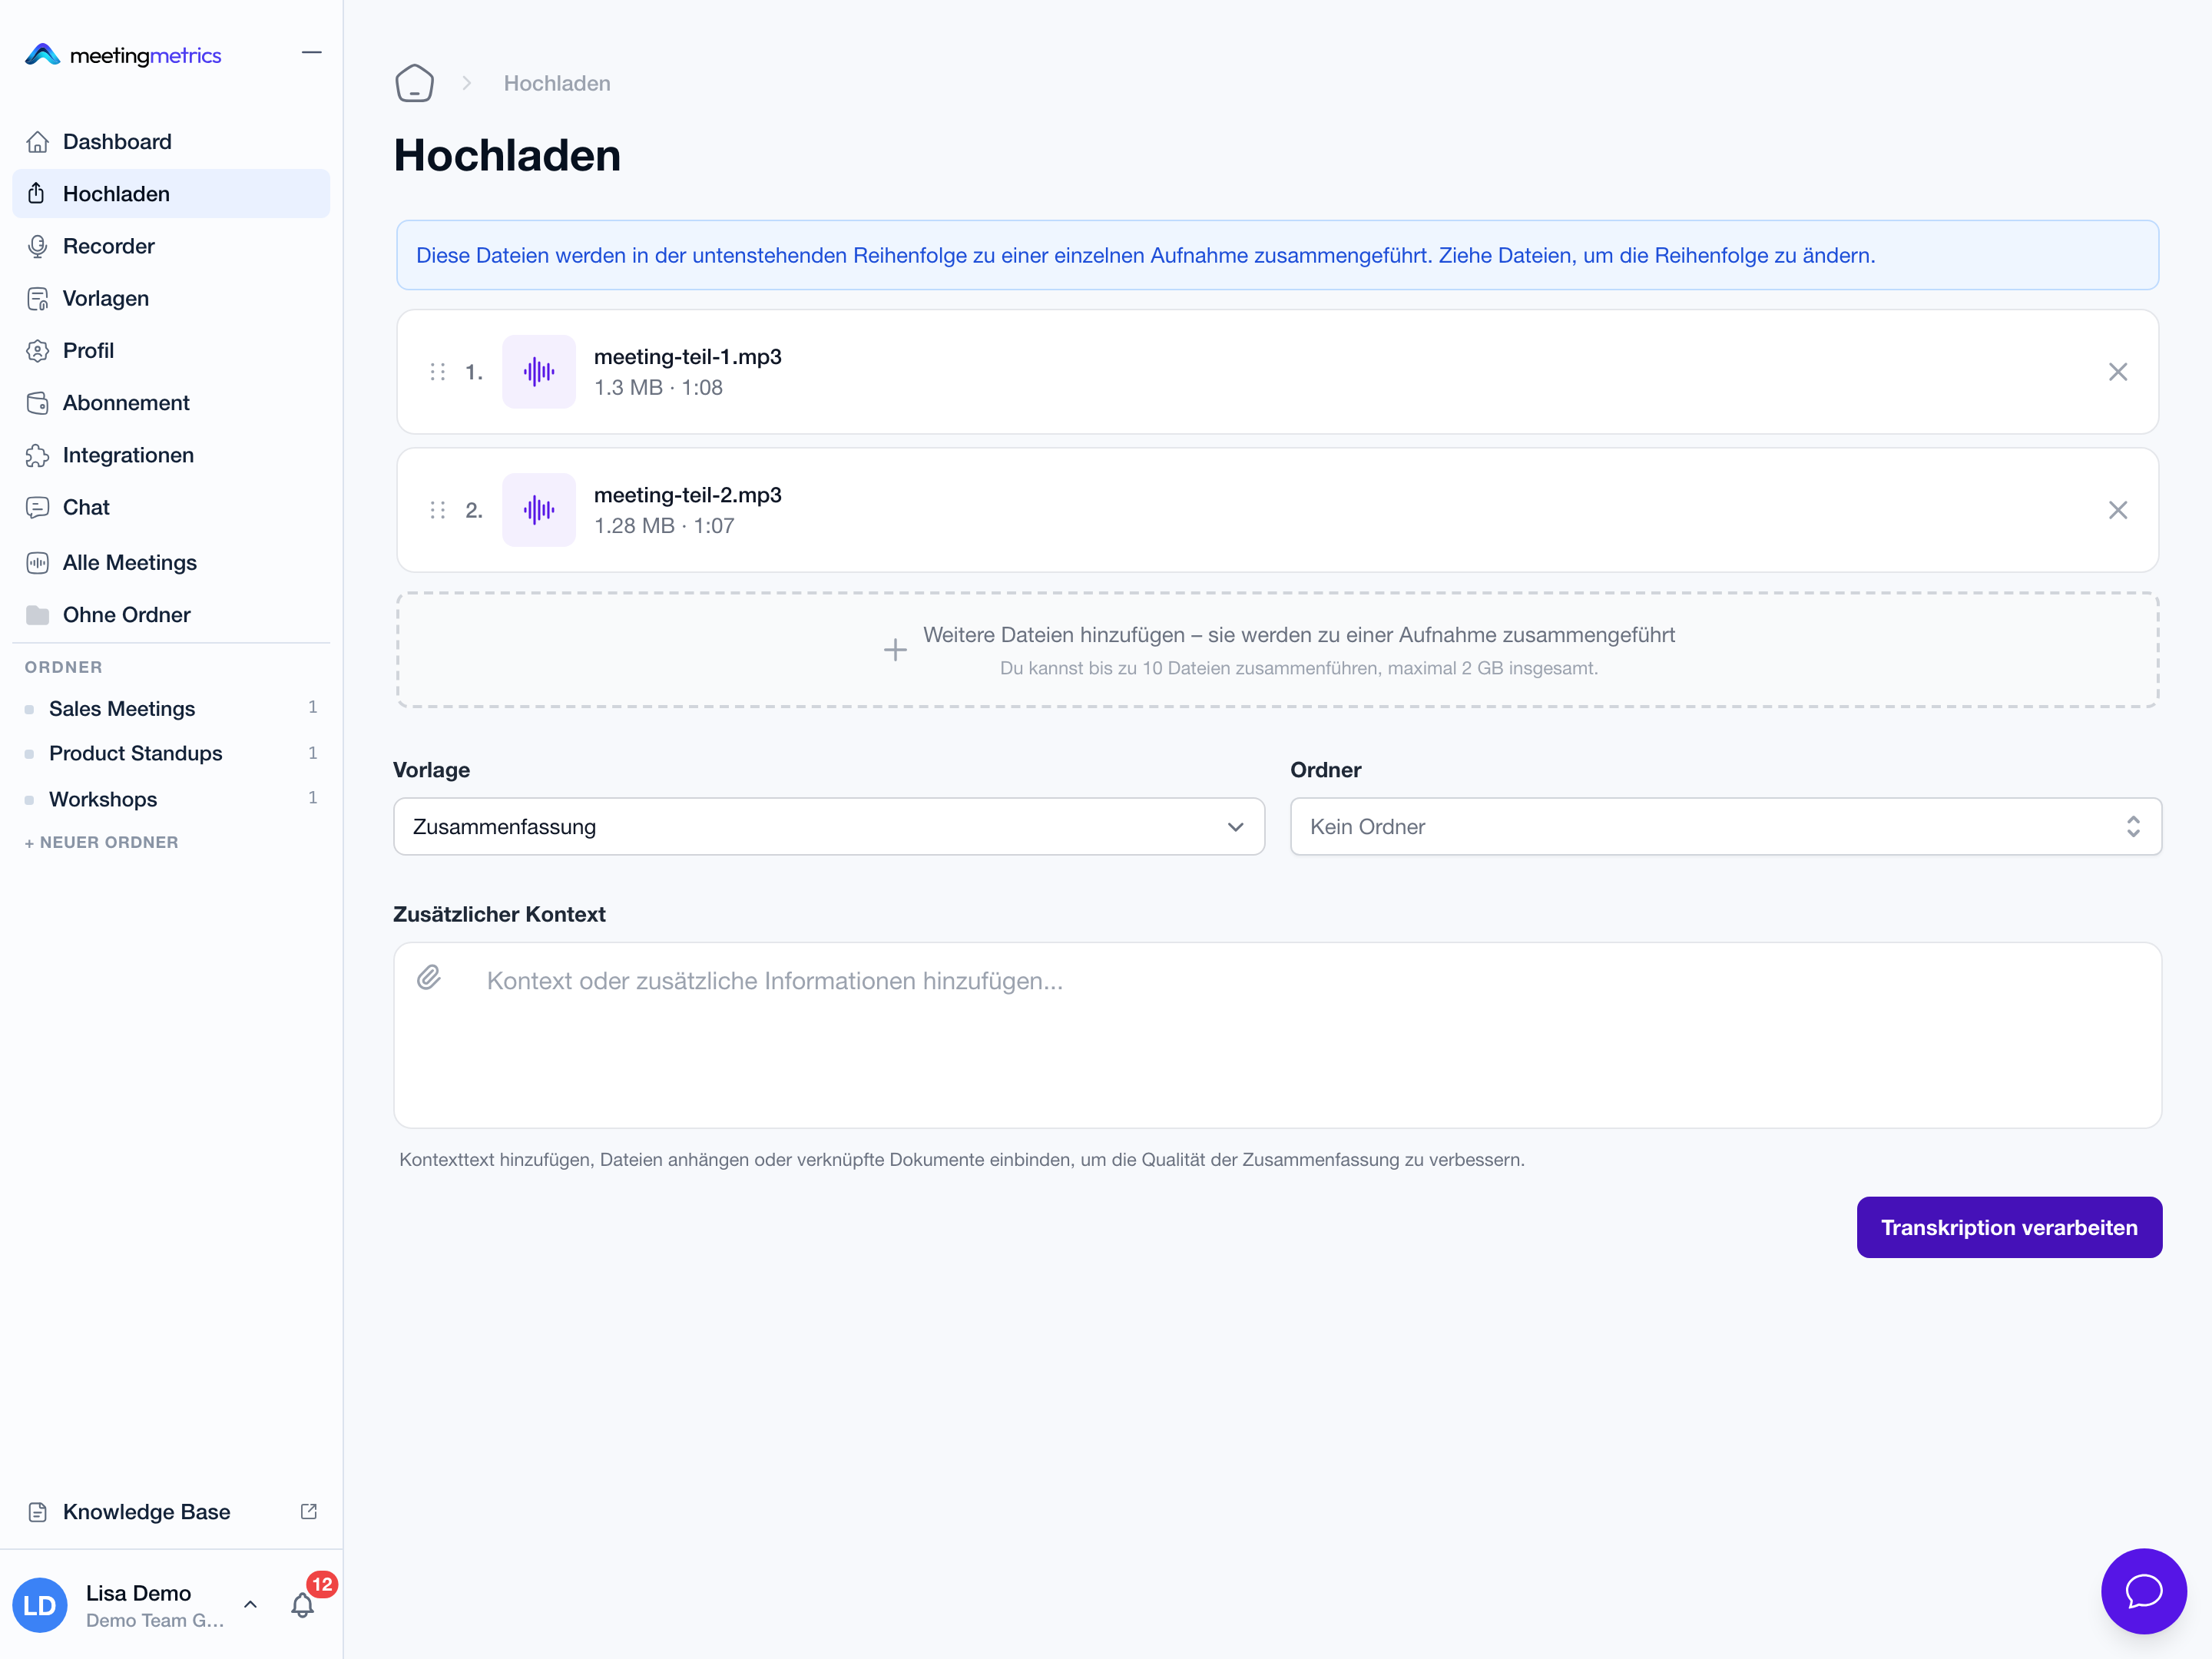Open the notifications bell
Image resolution: width=2212 pixels, height=1659 pixels.
coord(302,1604)
